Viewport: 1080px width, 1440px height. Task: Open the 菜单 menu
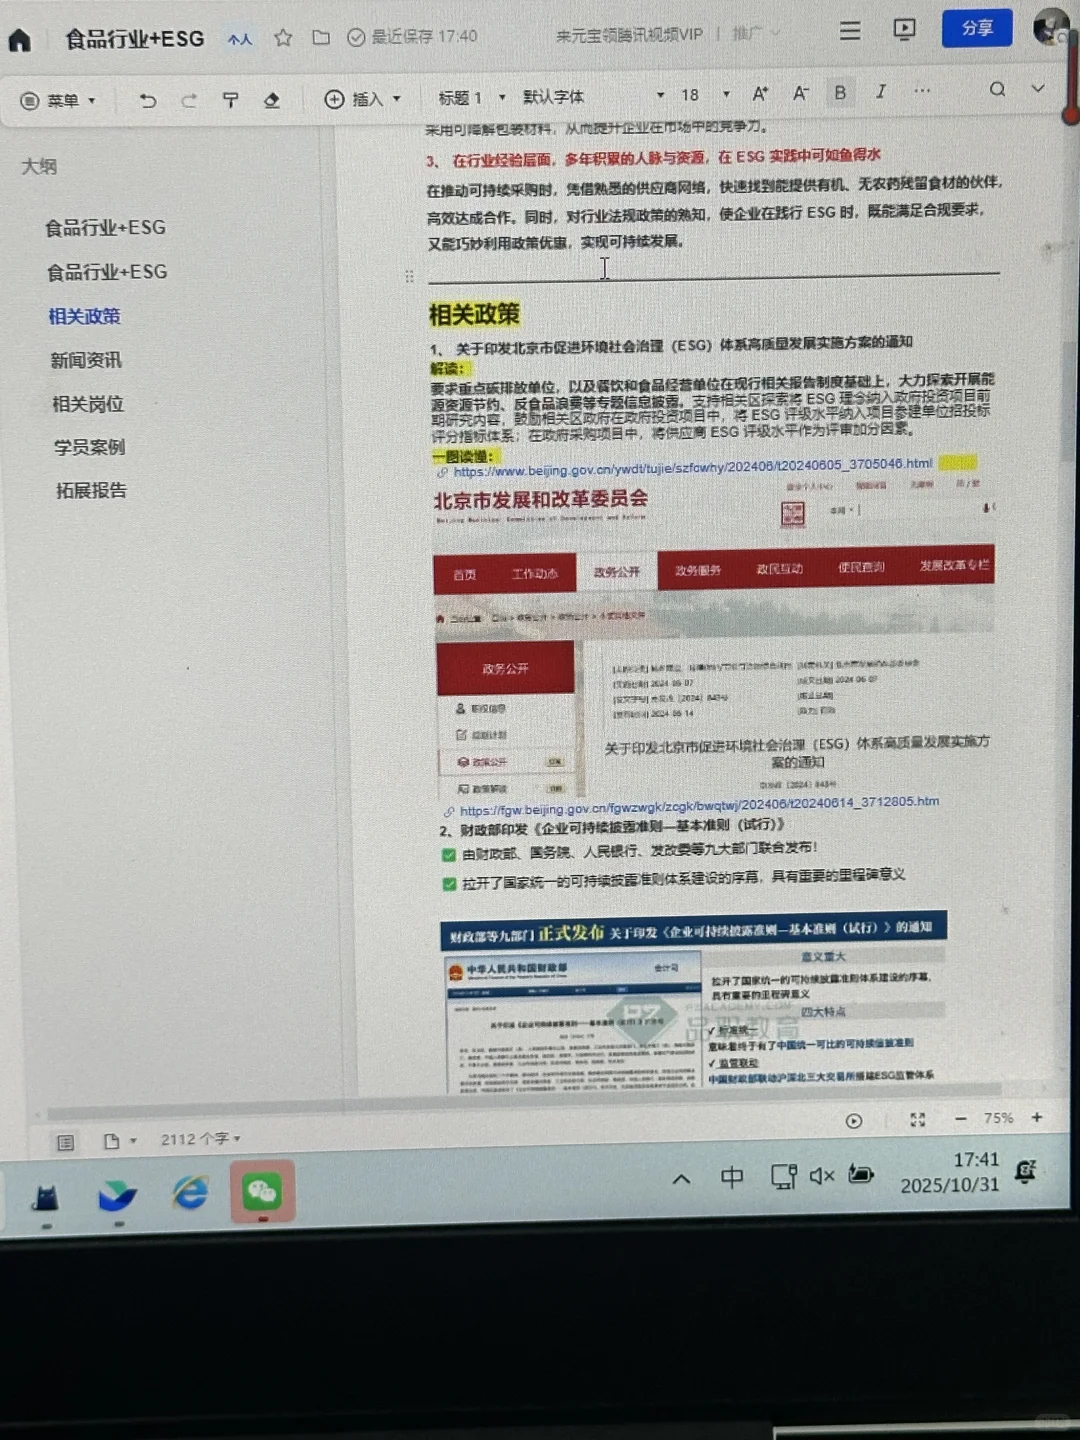[62, 100]
